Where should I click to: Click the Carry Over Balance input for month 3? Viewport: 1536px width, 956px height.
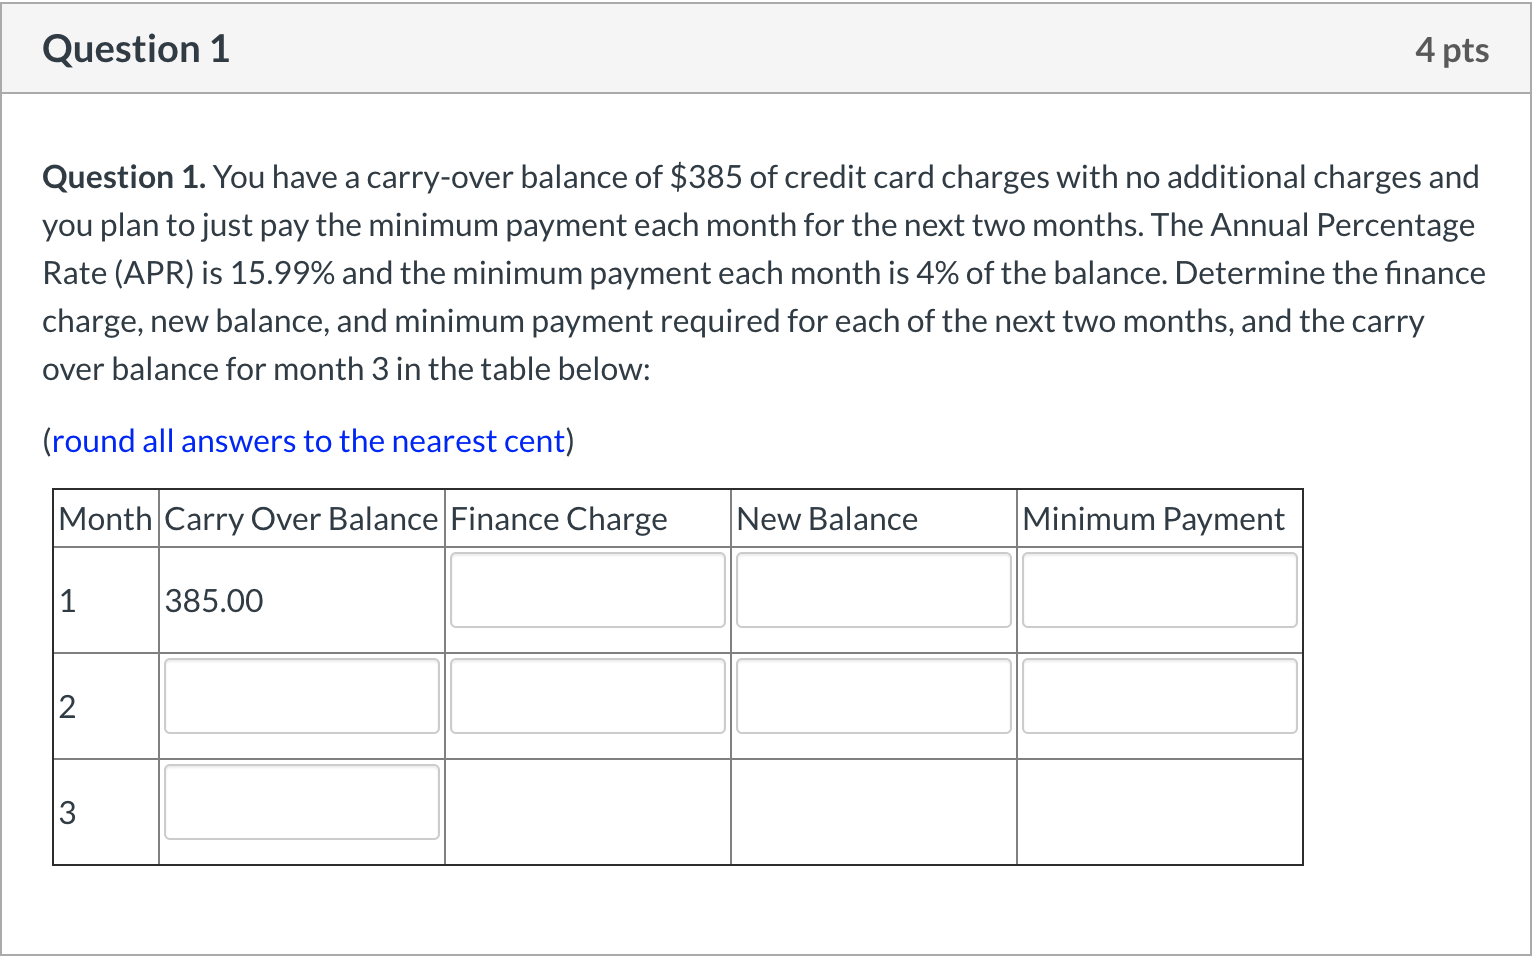tap(301, 801)
